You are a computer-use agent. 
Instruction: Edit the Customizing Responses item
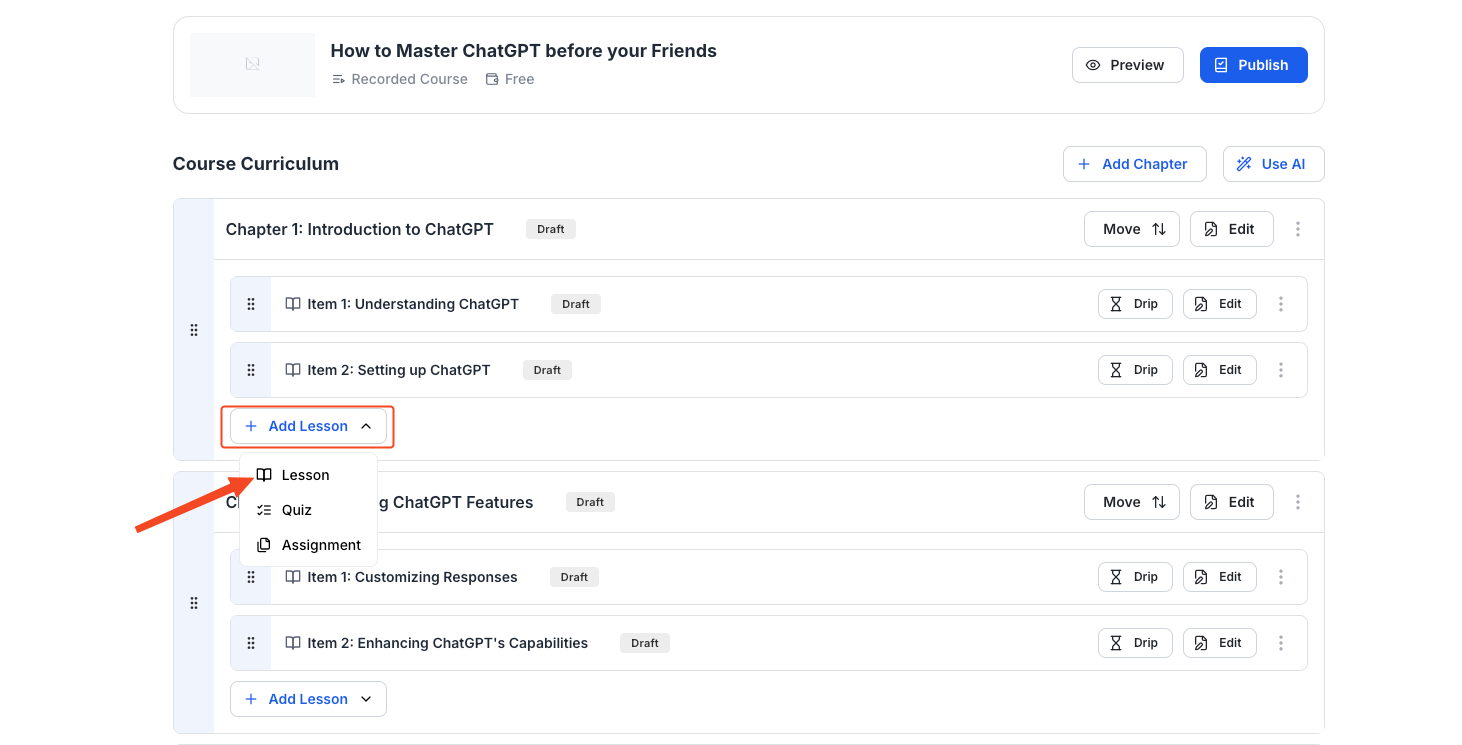tap(1220, 577)
